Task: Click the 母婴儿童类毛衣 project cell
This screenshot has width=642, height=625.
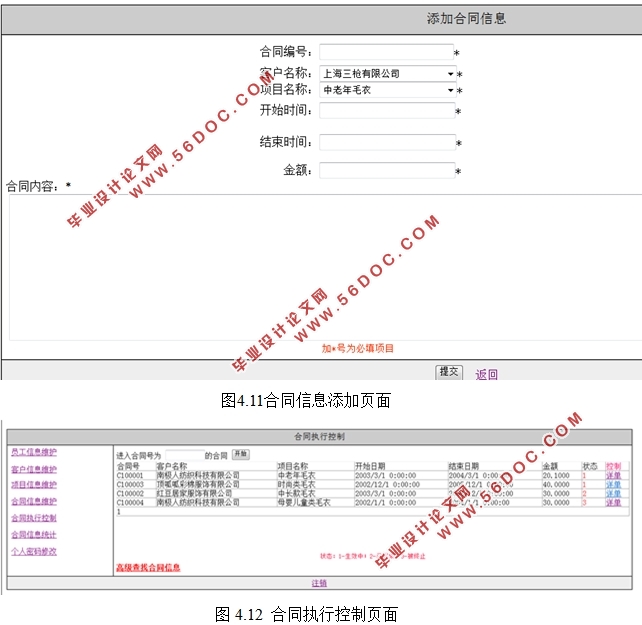Action: point(304,503)
